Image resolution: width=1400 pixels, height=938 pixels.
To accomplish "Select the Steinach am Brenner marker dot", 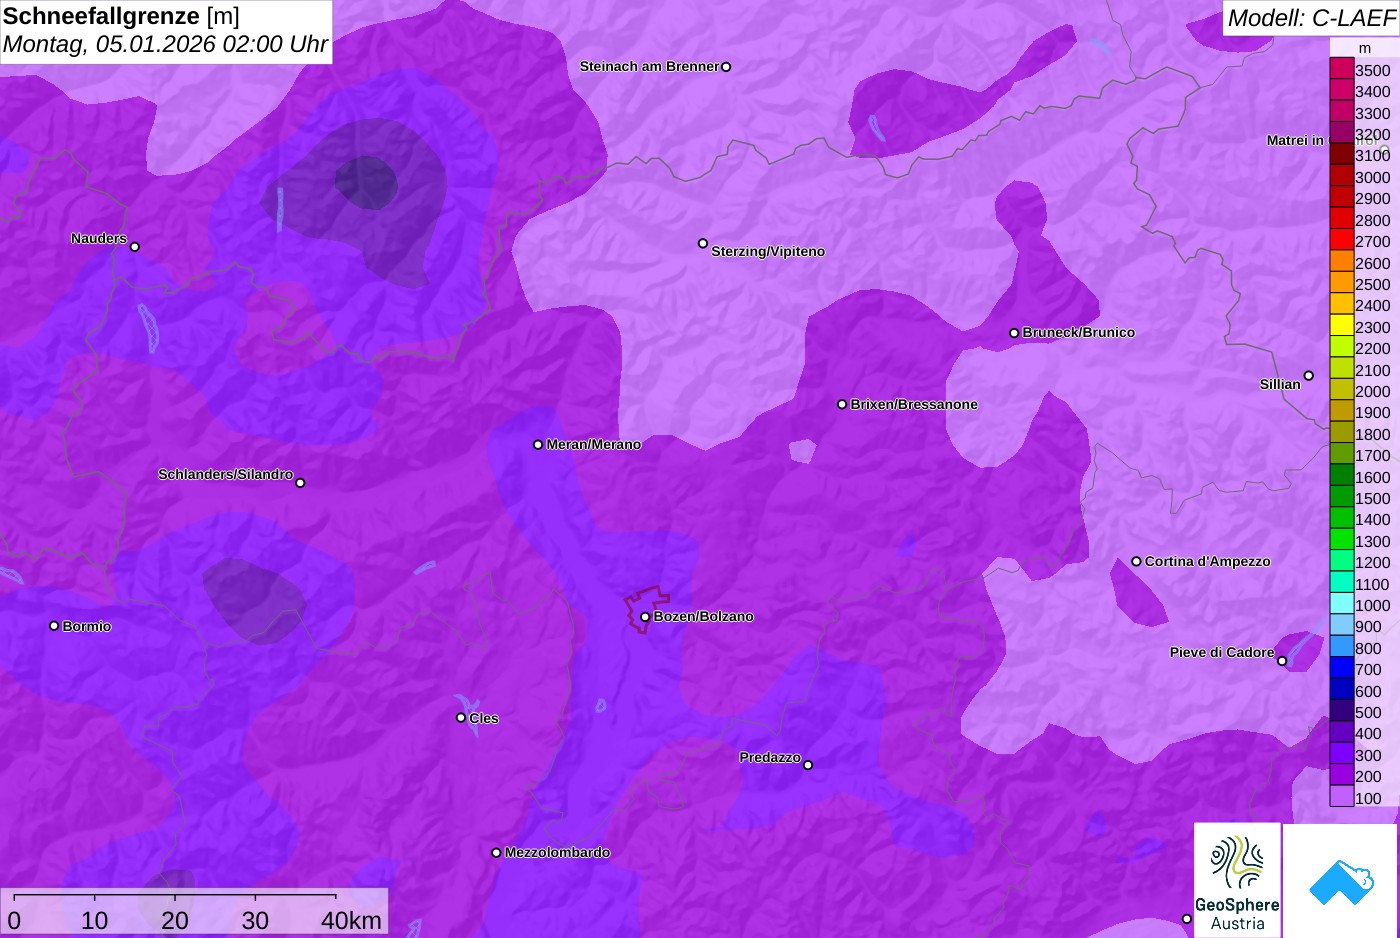I will (x=726, y=67).
